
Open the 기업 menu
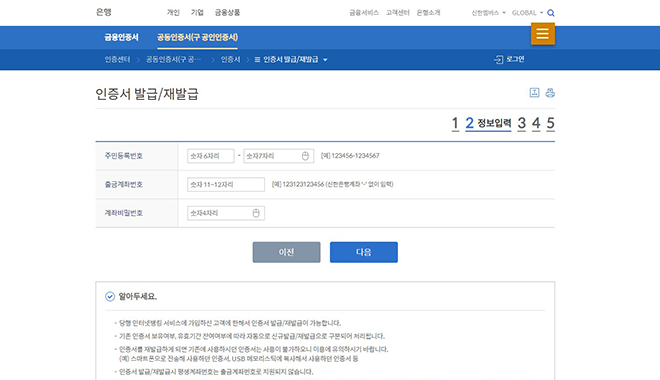[197, 13]
